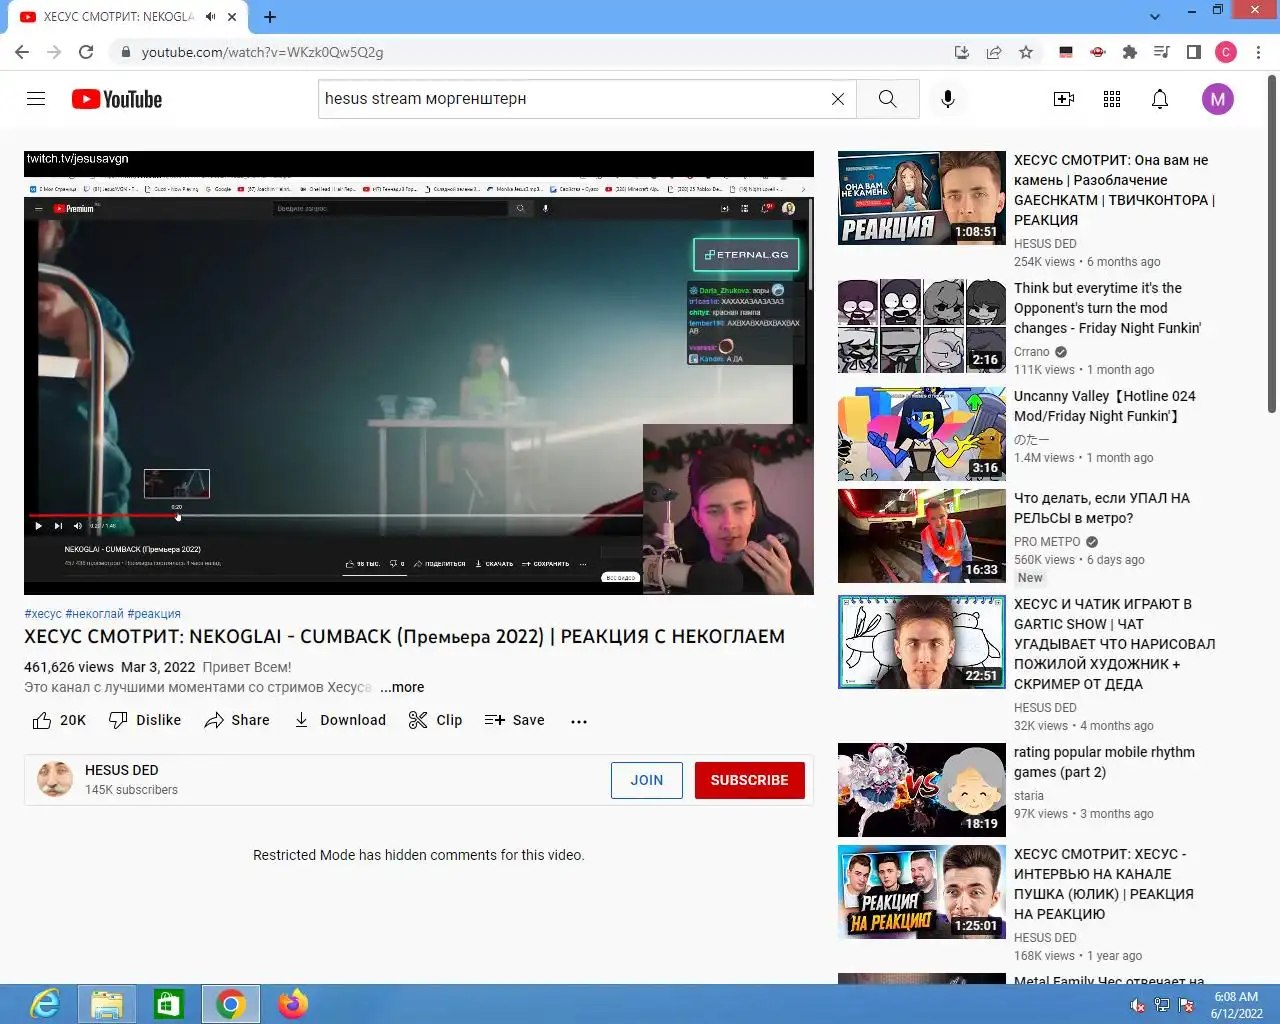The image size is (1280, 1024).
Task: Open media control icon in toolbar
Action: [1162, 52]
